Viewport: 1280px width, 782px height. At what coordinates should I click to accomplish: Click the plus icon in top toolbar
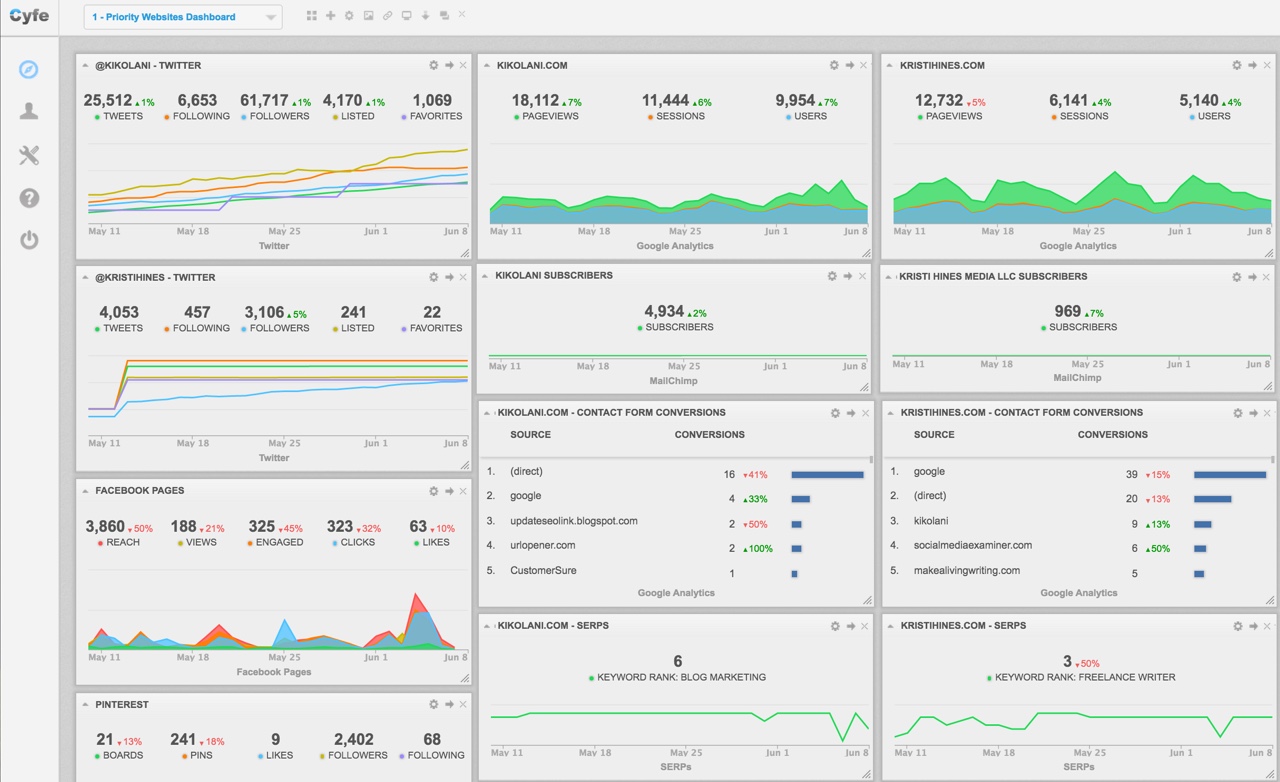point(330,16)
